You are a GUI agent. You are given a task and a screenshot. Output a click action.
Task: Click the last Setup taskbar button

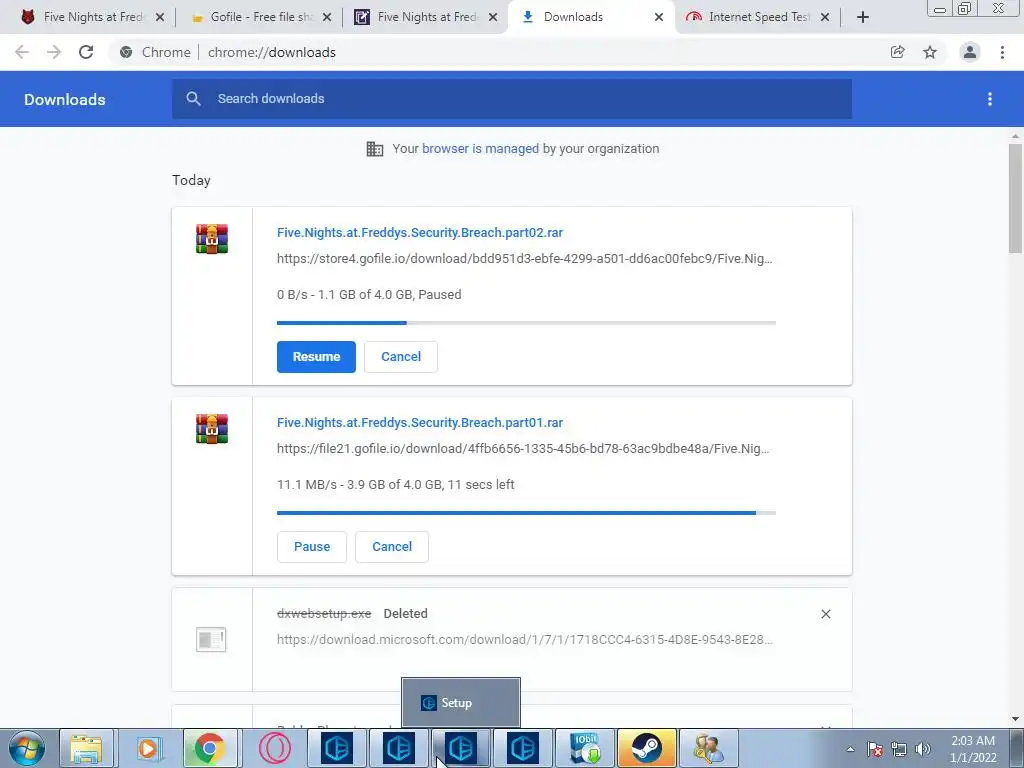tap(522, 748)
